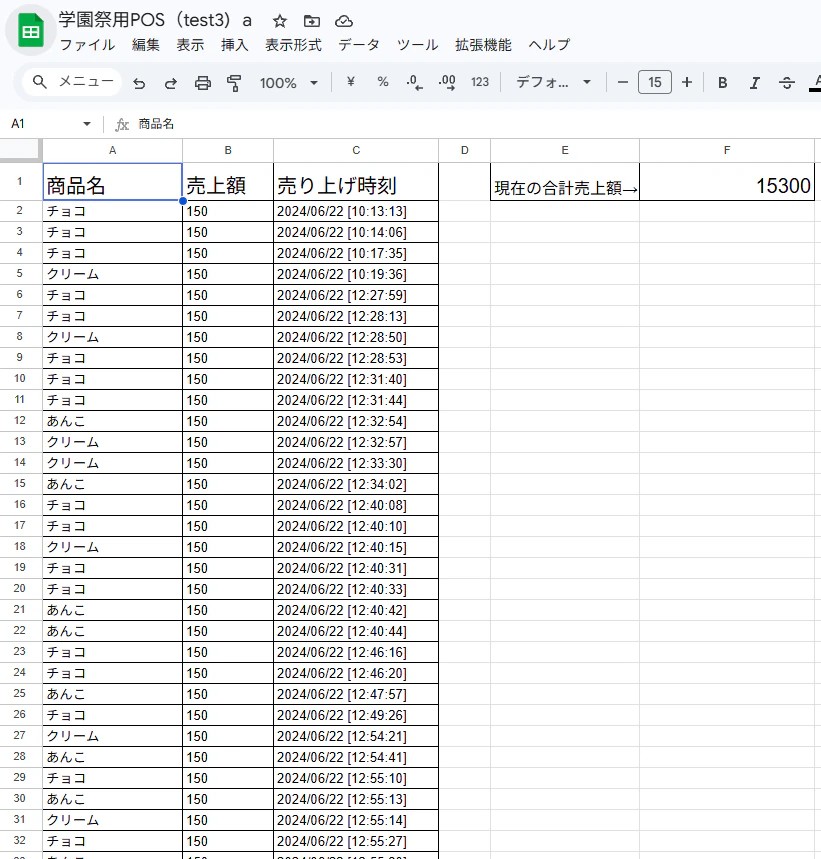Activate the paint format tool
The height and width of the screenshot is (859, 821).
coord(234,83)
